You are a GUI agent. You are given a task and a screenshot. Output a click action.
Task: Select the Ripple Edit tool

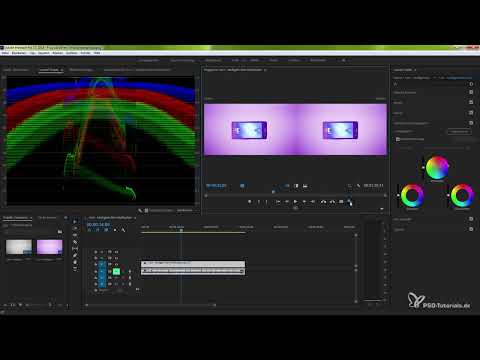(x=75, y=235)
